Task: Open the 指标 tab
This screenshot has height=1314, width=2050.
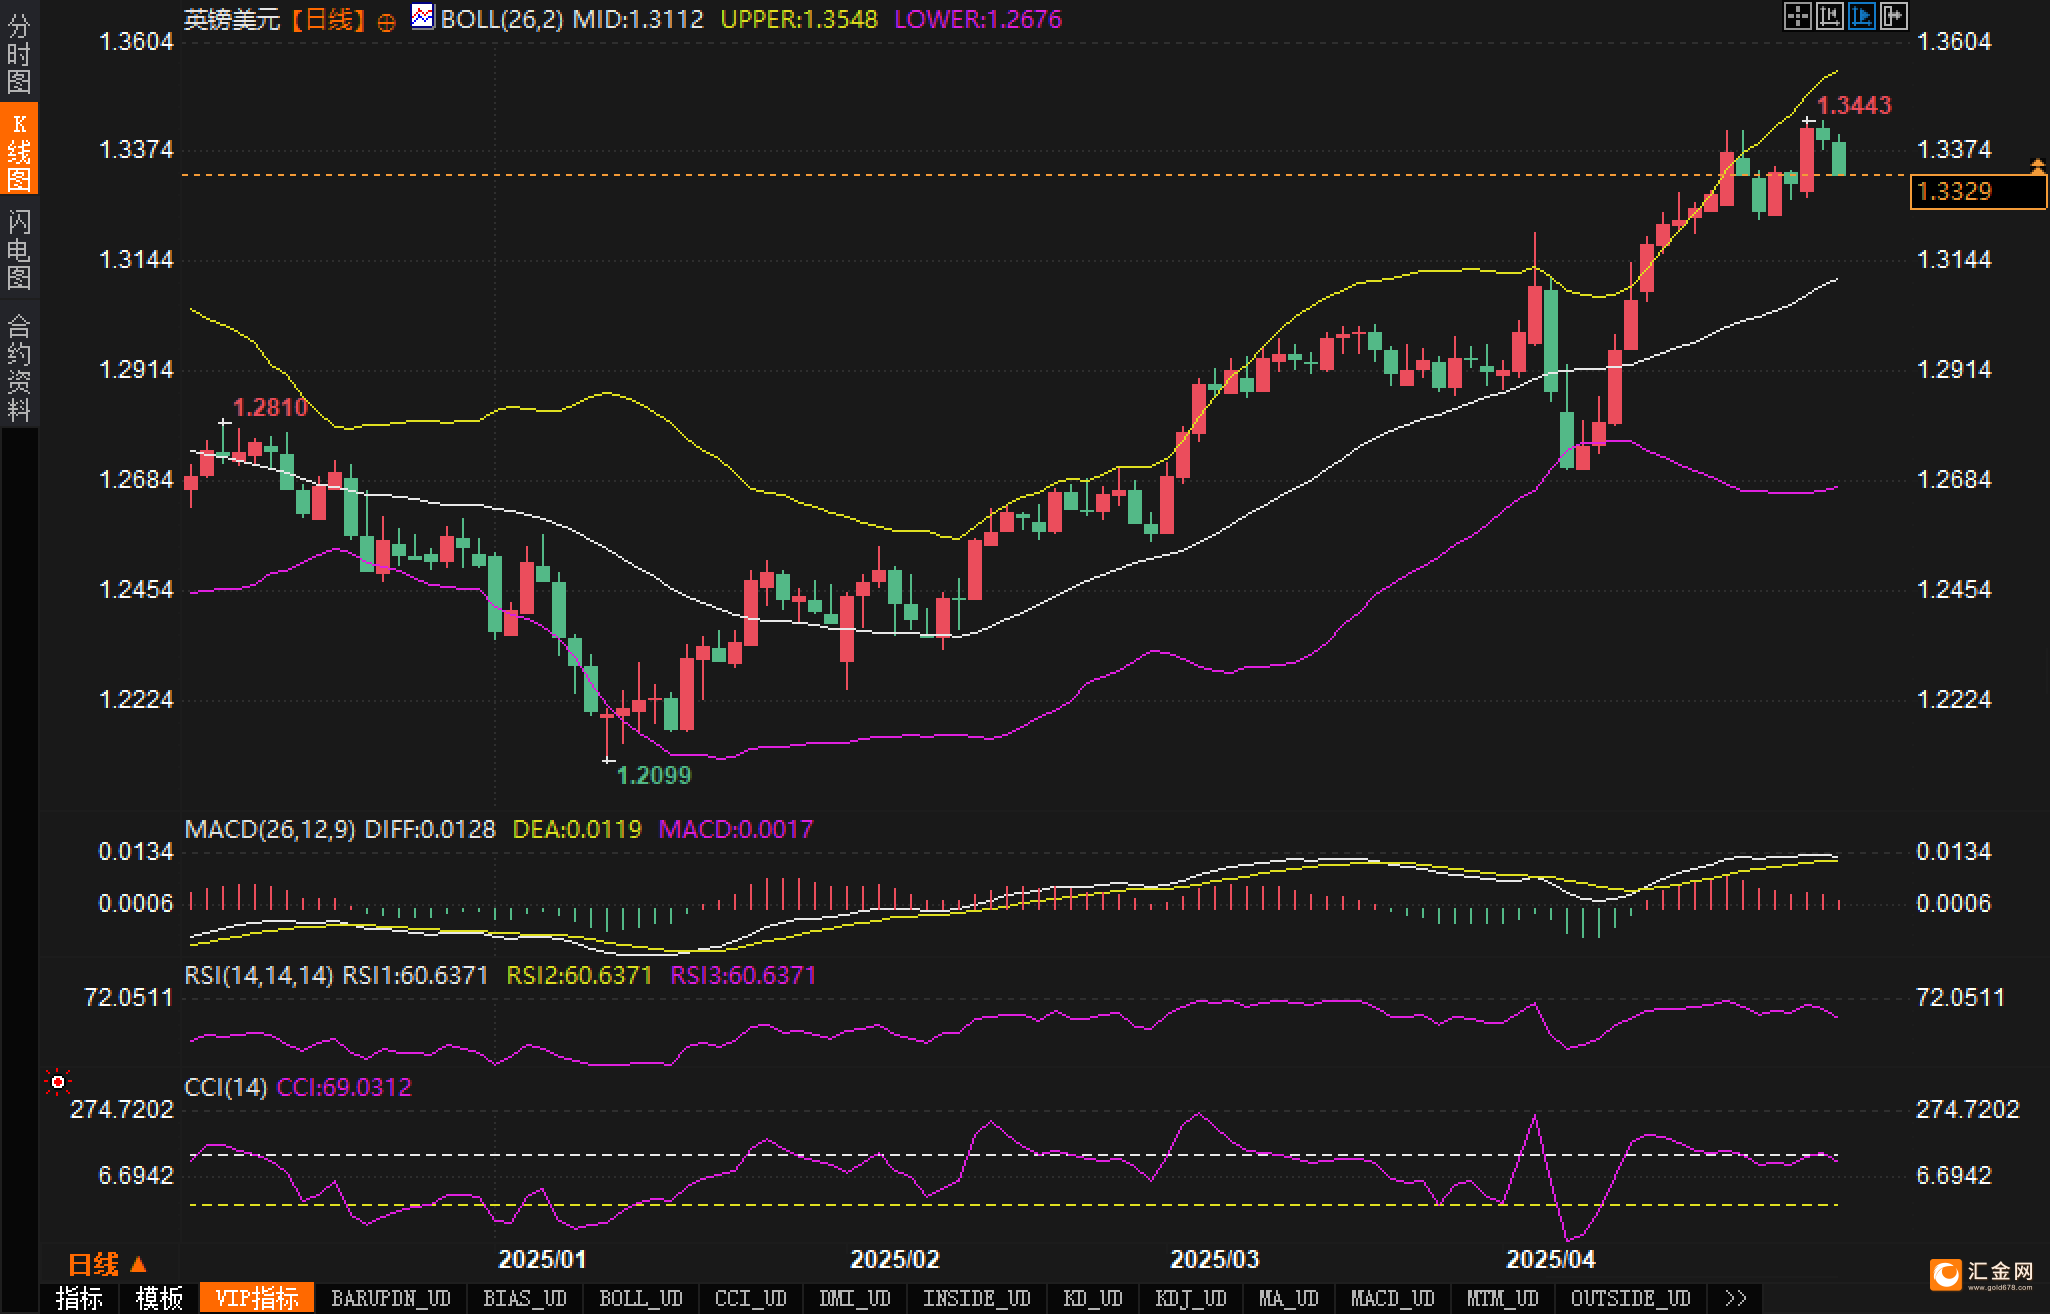Action: [80, 1298]
